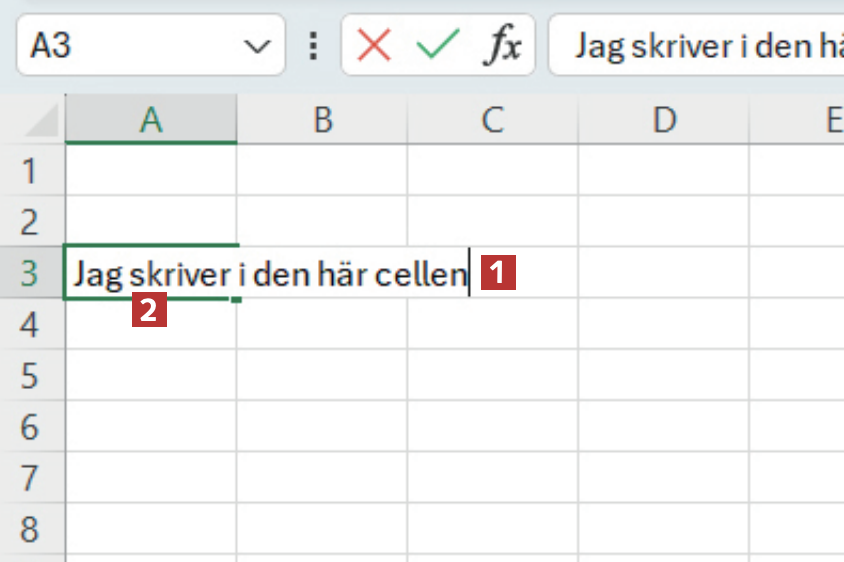The height and width of the screenshot is (562, 844).
Task: Select row 1 header
Action: pos(30,171)
